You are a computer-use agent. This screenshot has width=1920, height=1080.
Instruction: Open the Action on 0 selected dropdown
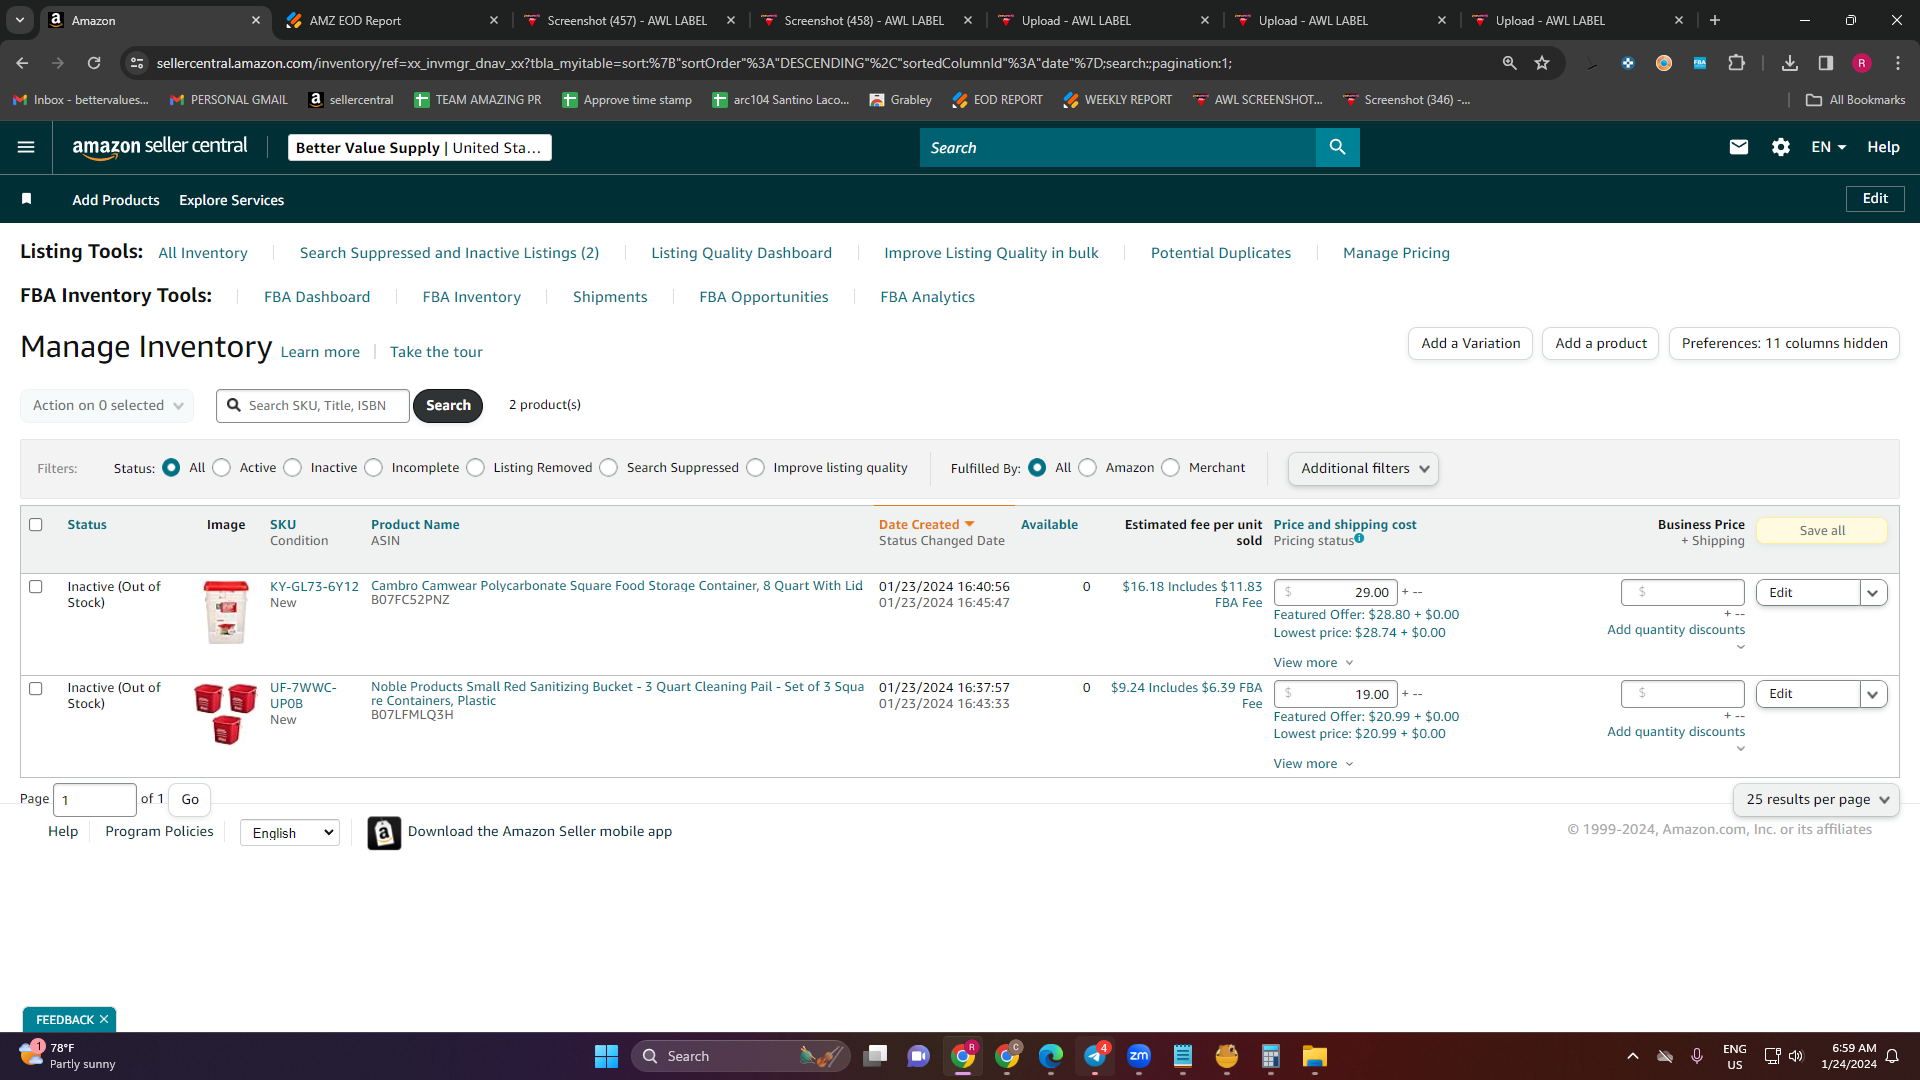tap(107, 406)
